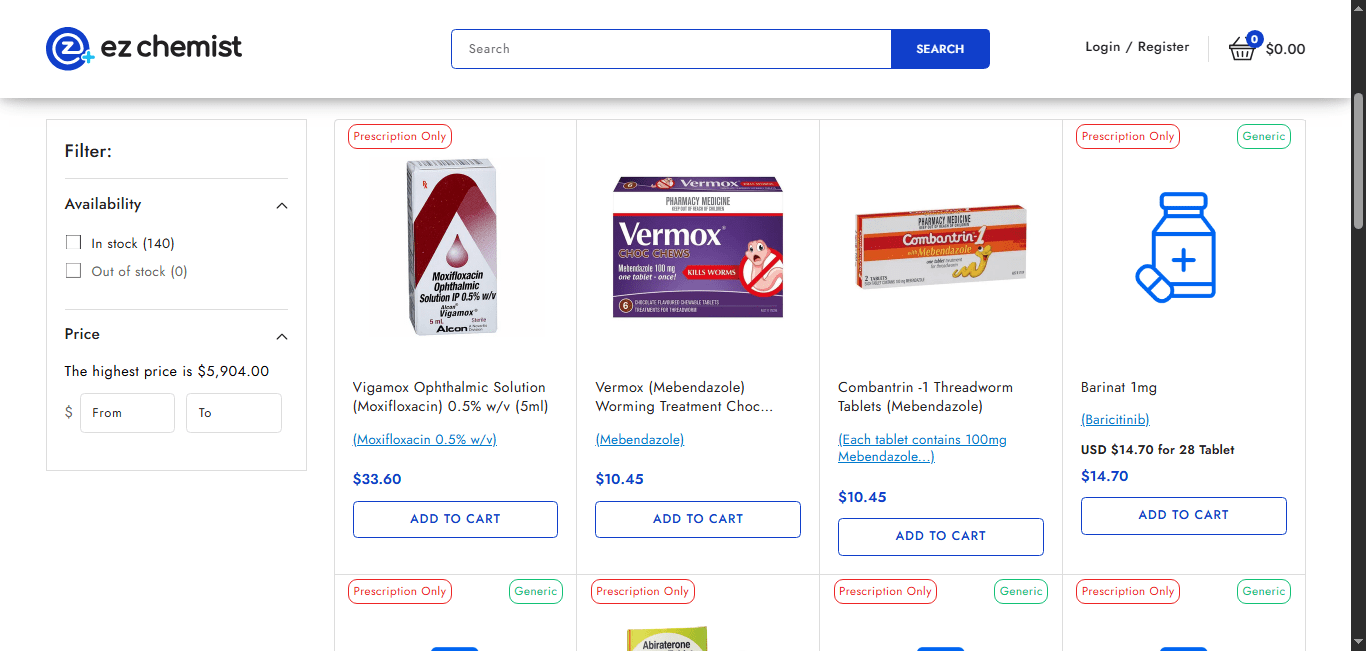The height and width of the screenshot is (651, 1366).
Task: Click the Barinat 1mg medicine bottle placeholder icon
Action: point(1176,246)
